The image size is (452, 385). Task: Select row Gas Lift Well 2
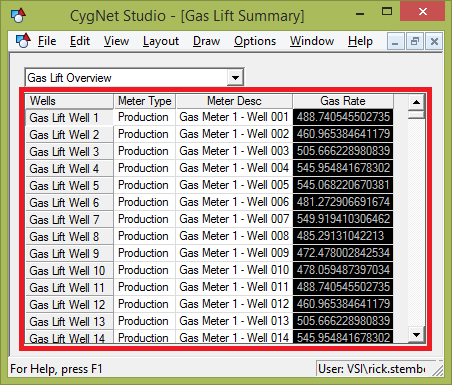pos(69,135)
